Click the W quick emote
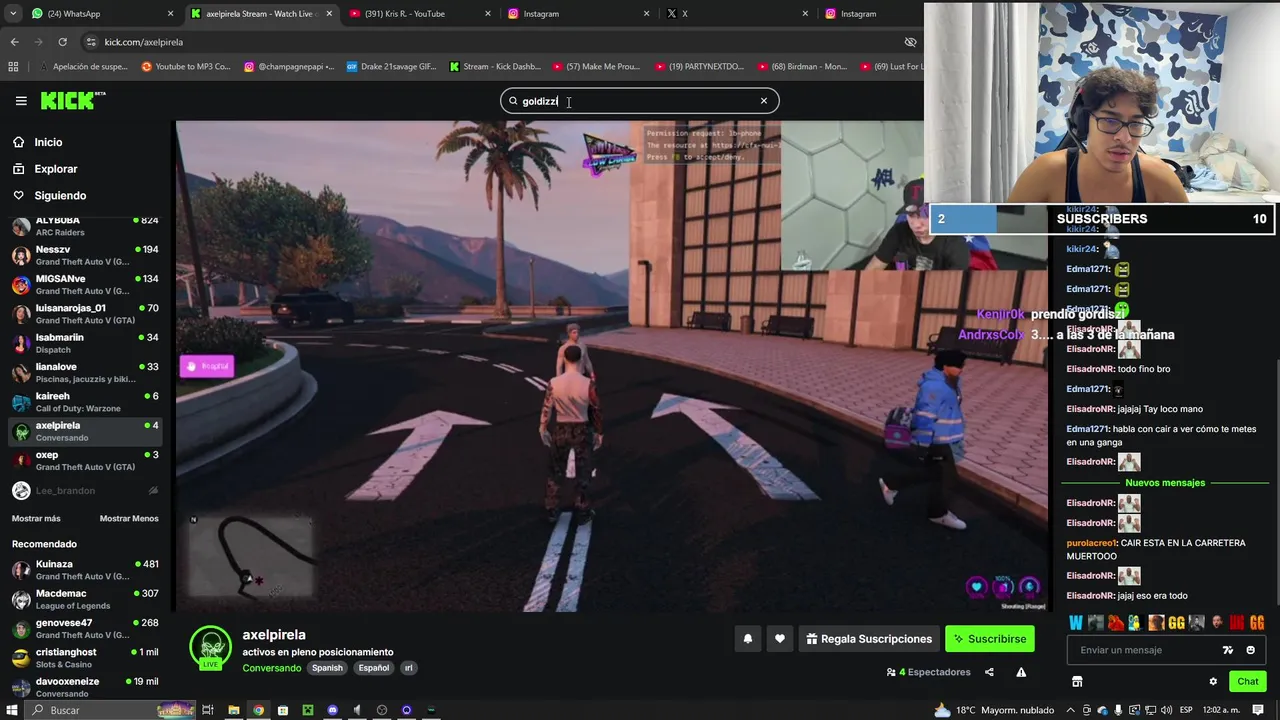 (x=1076, y=623)
